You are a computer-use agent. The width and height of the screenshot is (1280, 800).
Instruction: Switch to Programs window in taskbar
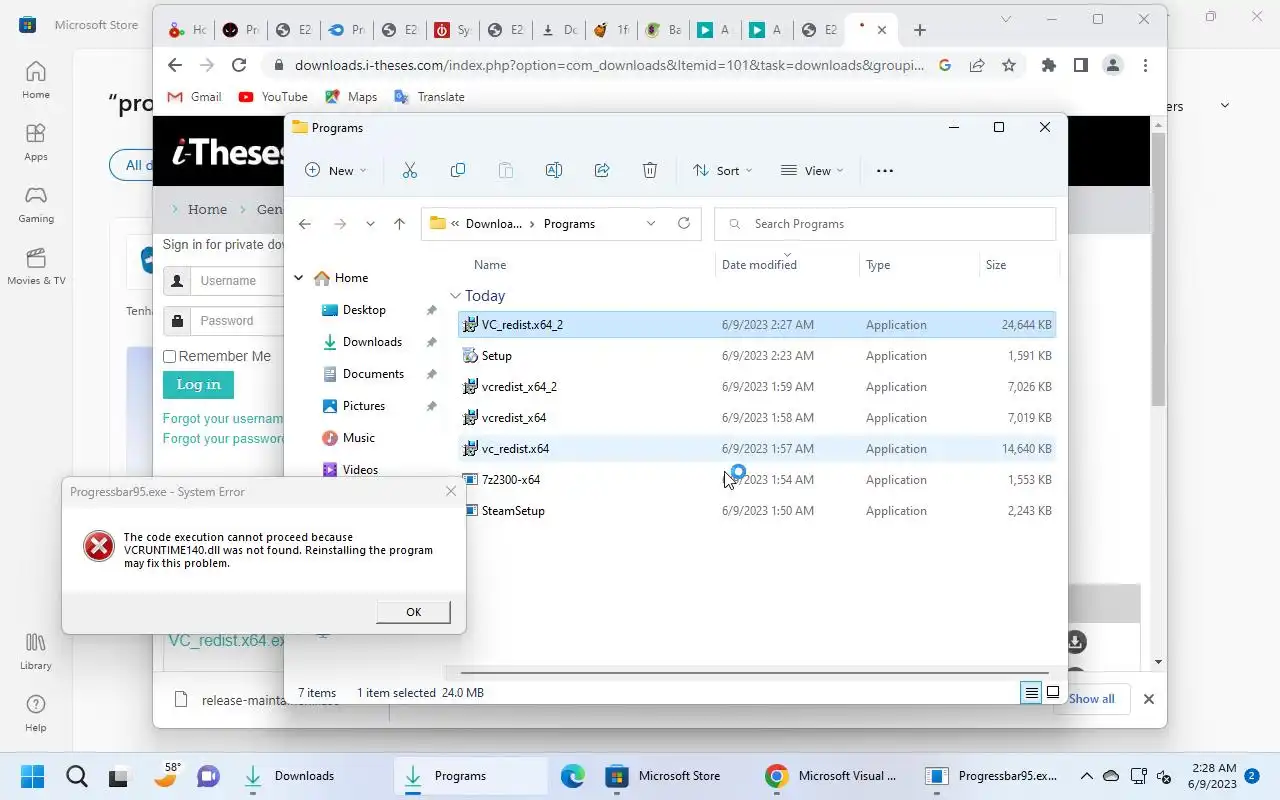click(x=471, y=776)
